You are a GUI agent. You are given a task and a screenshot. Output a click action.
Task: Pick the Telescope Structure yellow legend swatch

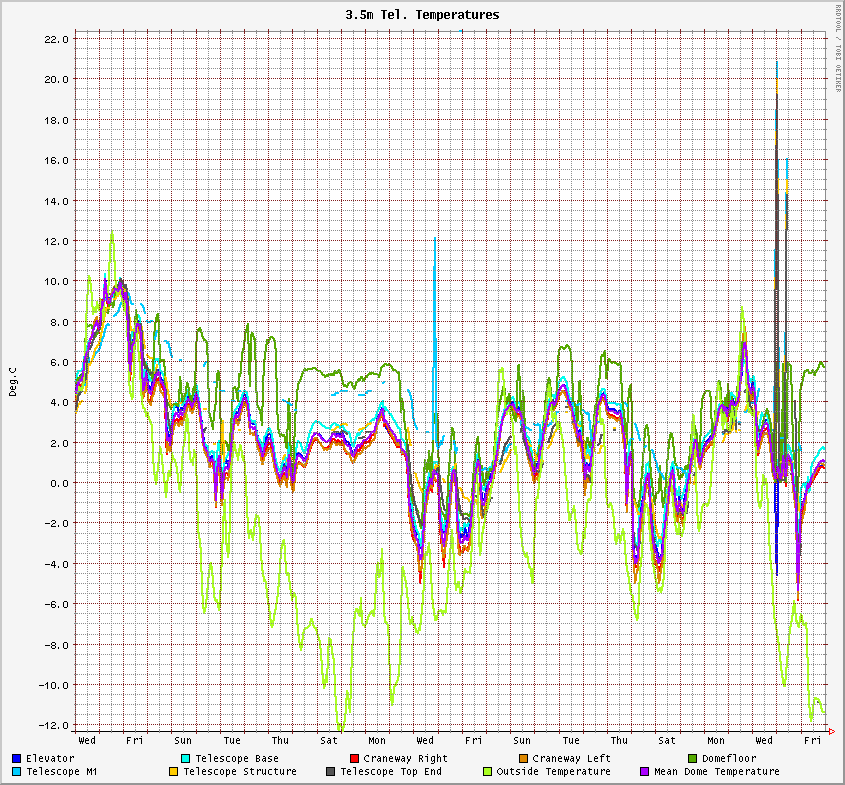pos(173,772)
